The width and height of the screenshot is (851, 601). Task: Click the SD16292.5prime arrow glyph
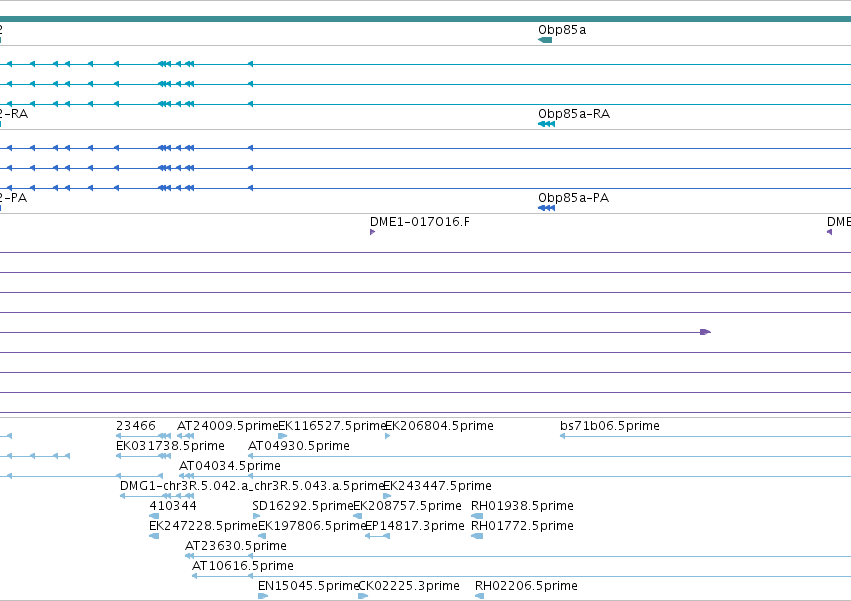pos(256,516)
